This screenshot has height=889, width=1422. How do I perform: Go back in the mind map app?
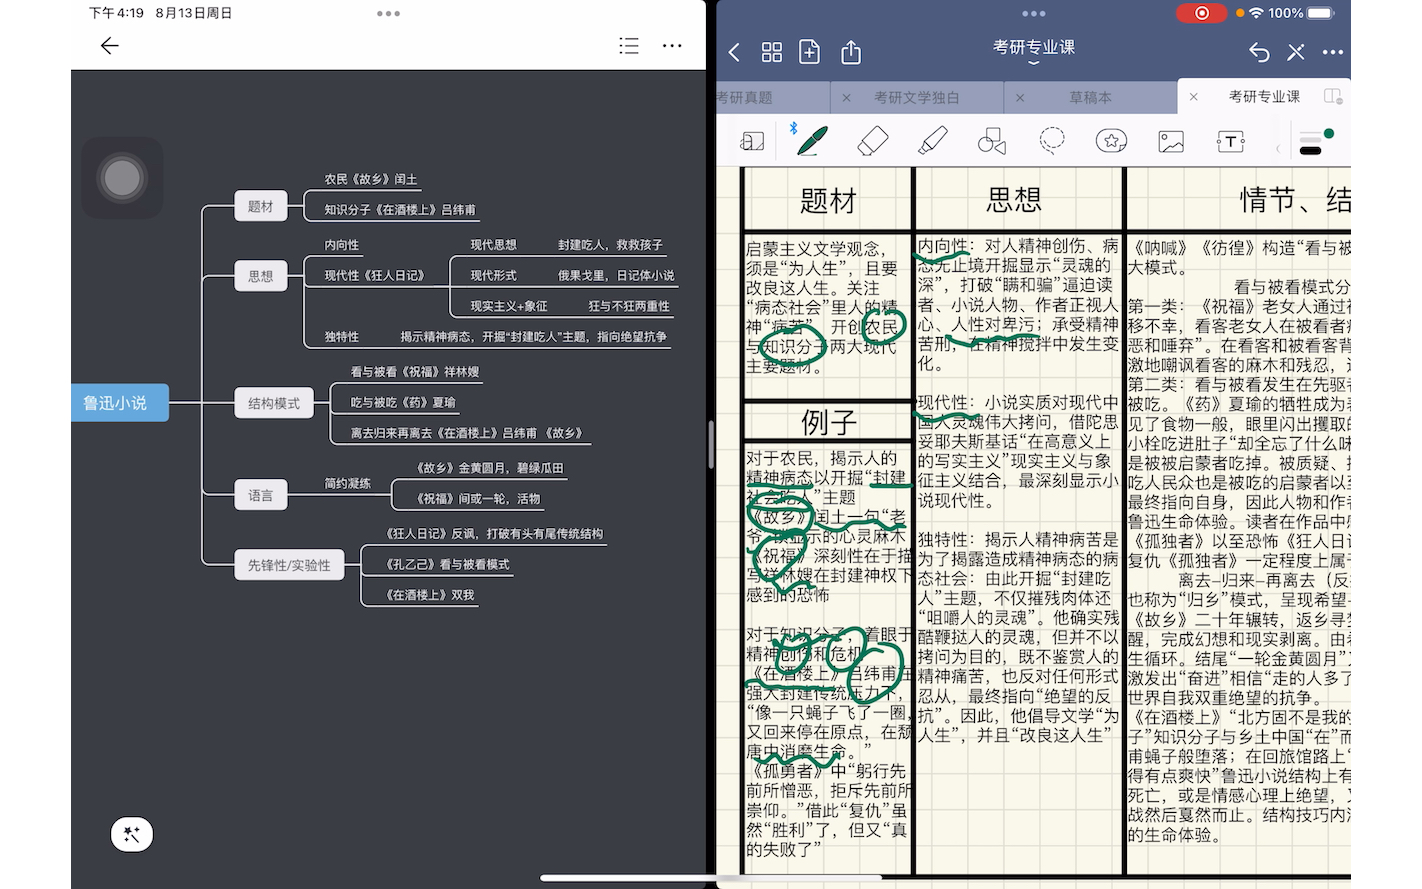click(x=110, y=46)
